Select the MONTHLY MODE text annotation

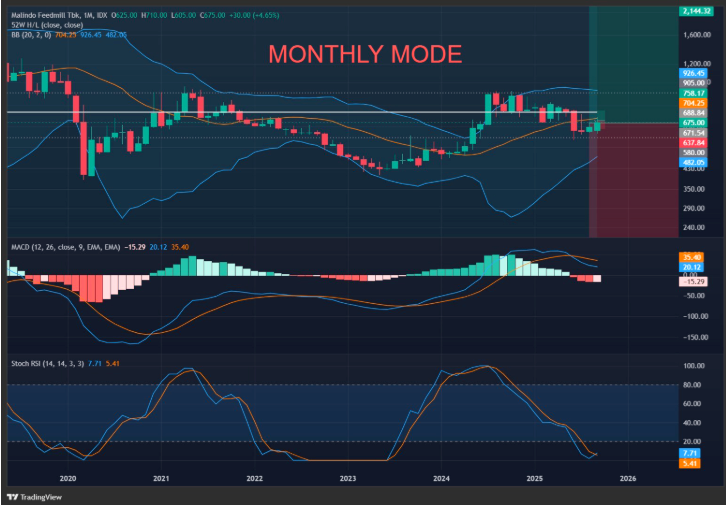(x=364, y=54)
